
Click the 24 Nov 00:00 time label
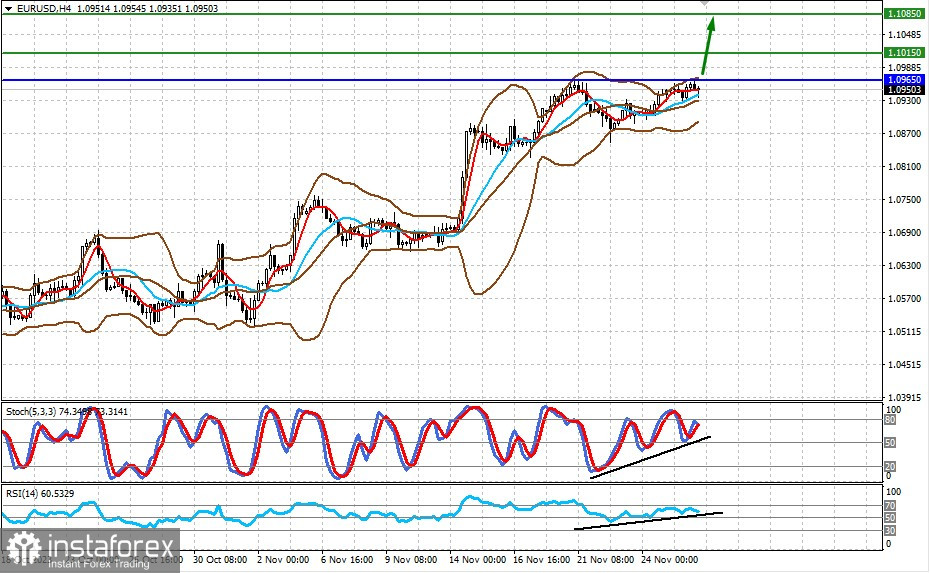pyautogui.click(x=670, y=560)
